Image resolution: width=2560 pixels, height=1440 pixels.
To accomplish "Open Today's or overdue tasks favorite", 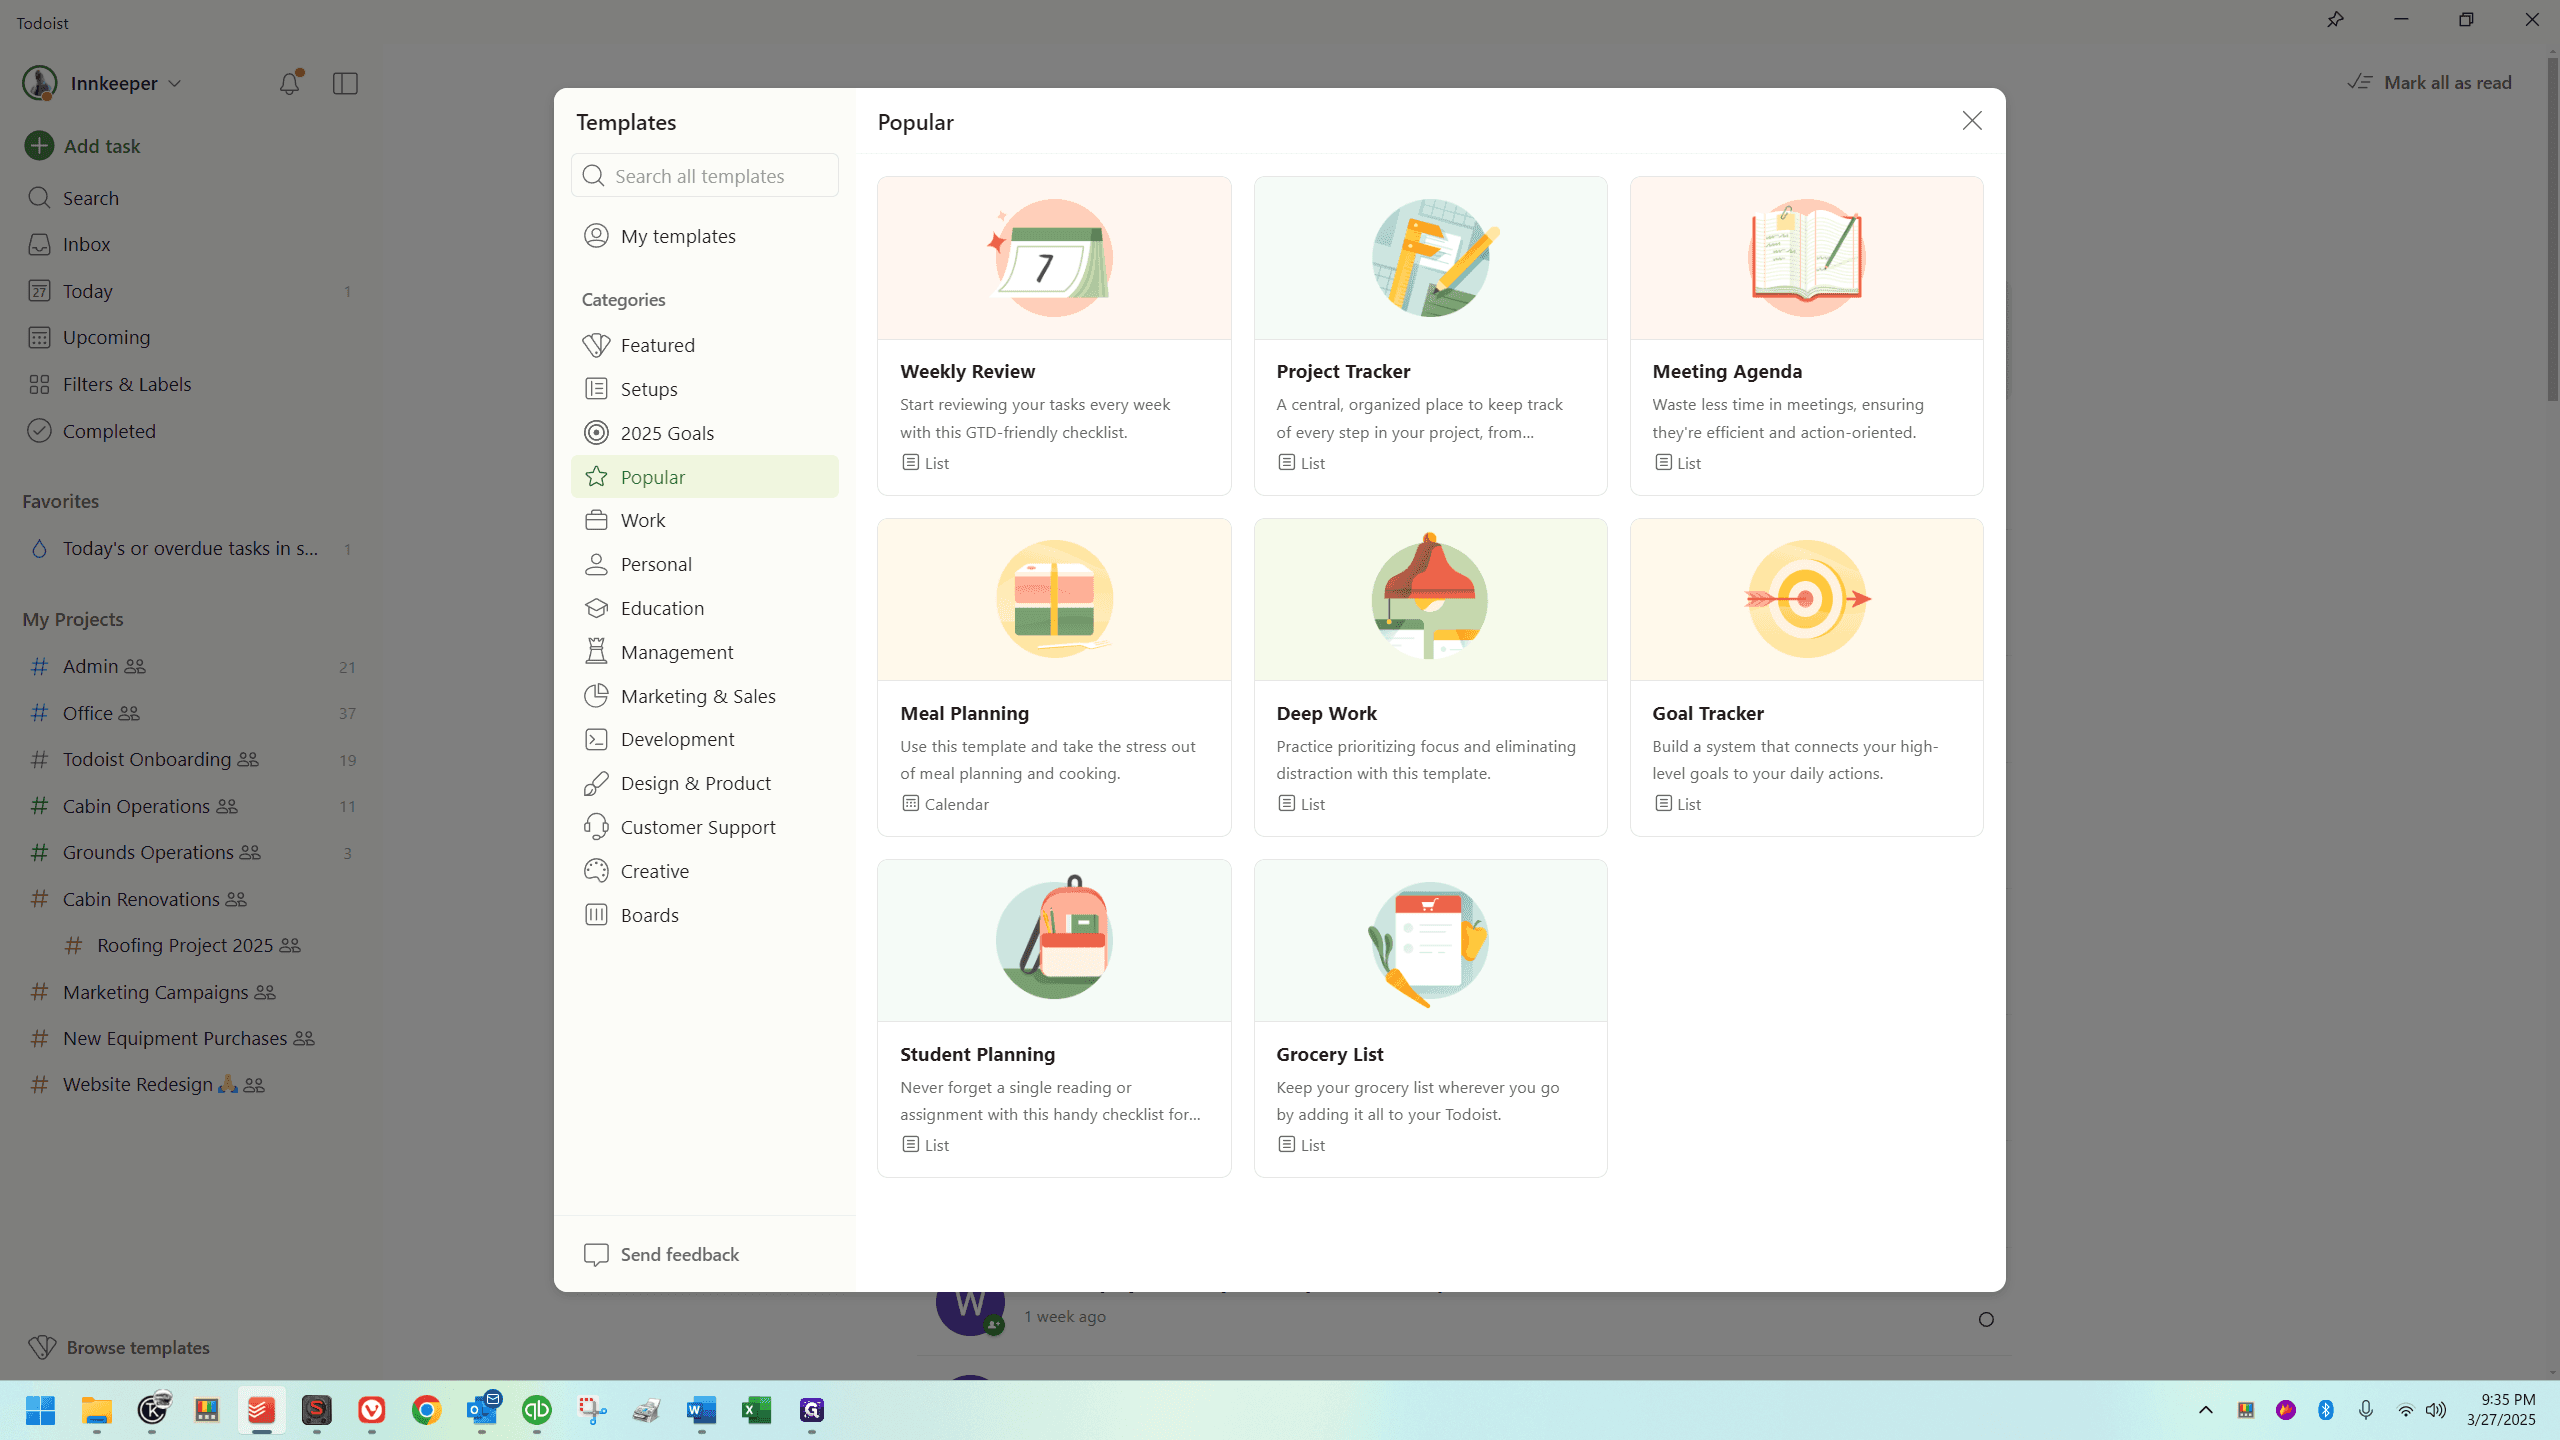I will point(190,548).
